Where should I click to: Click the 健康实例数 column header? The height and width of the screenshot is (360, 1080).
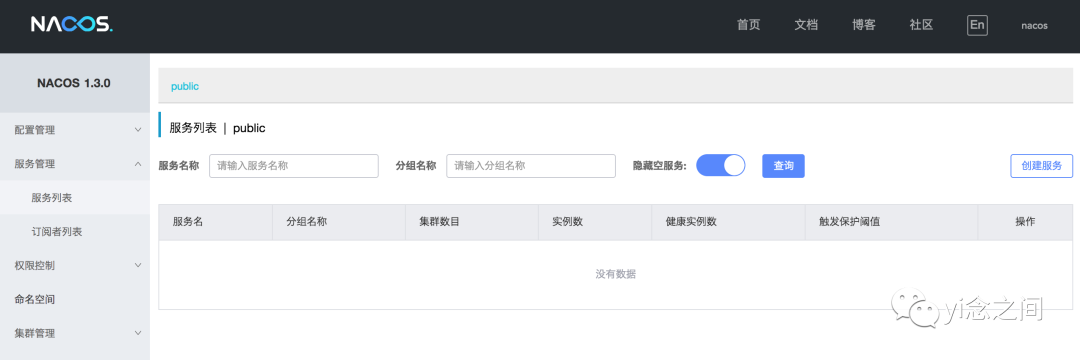pos(729,222)
